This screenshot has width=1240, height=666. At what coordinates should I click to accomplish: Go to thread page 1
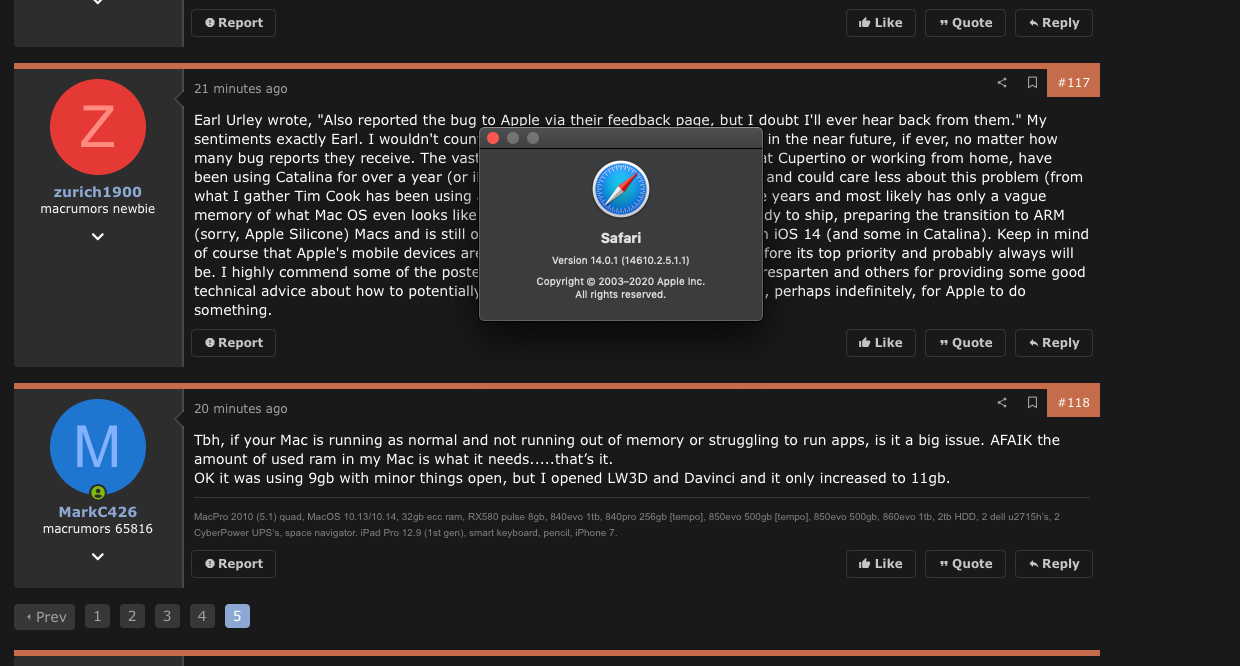97,616
